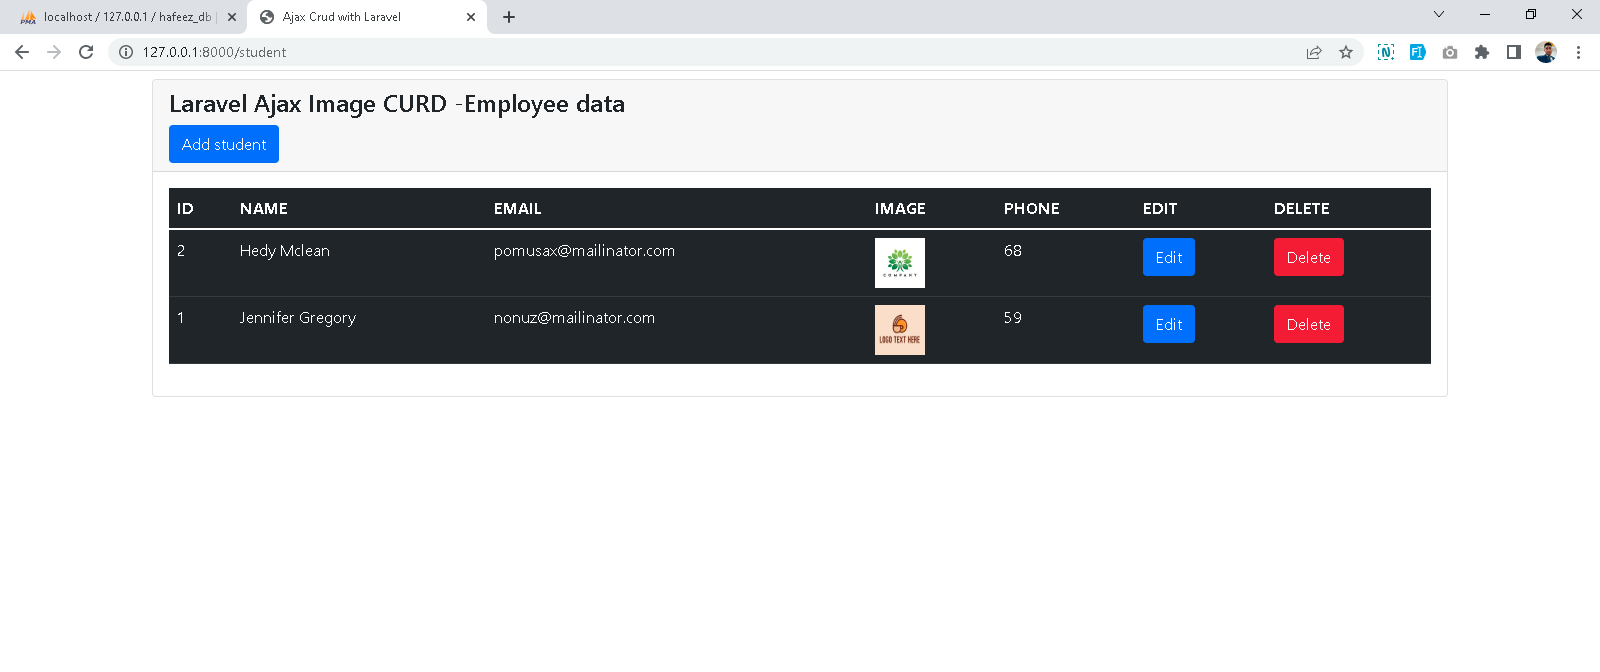
Task: Open the blue Fi extension icon
Action: 1418,52
